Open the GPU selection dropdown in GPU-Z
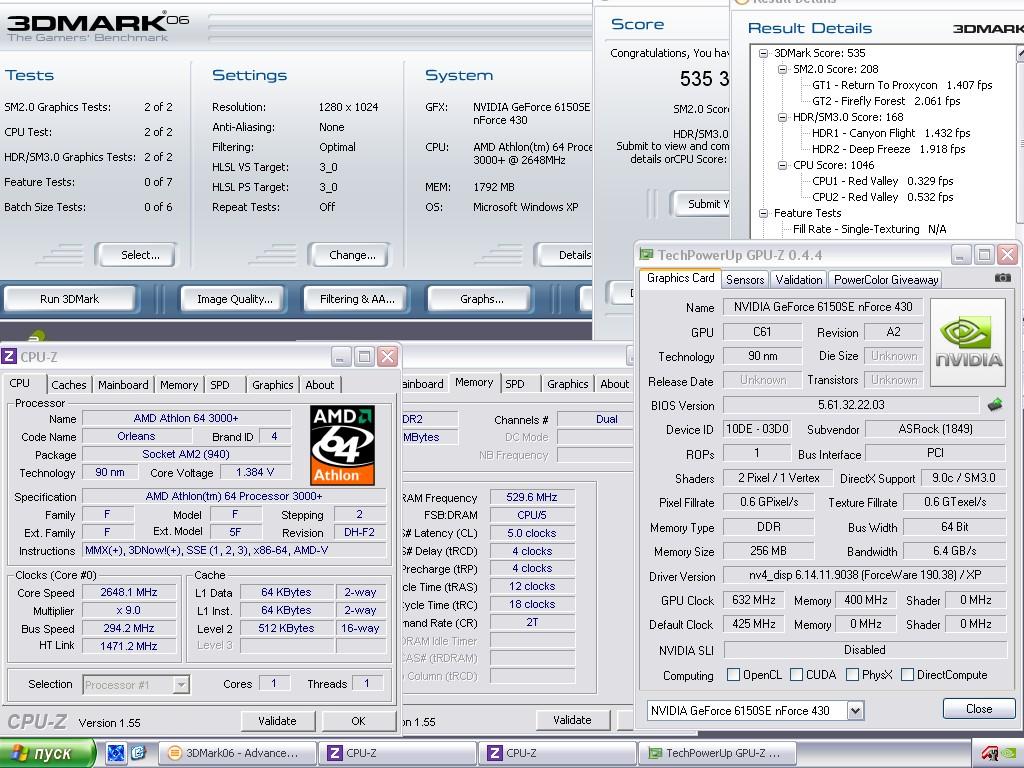Image resolution: width=1024 pixels, height=768 pixels. point(856,711)
